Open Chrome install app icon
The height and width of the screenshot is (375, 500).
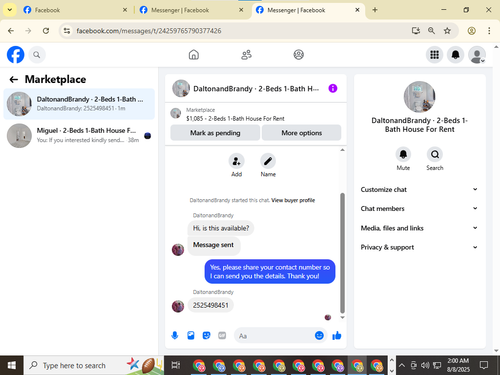pos(415,31)
